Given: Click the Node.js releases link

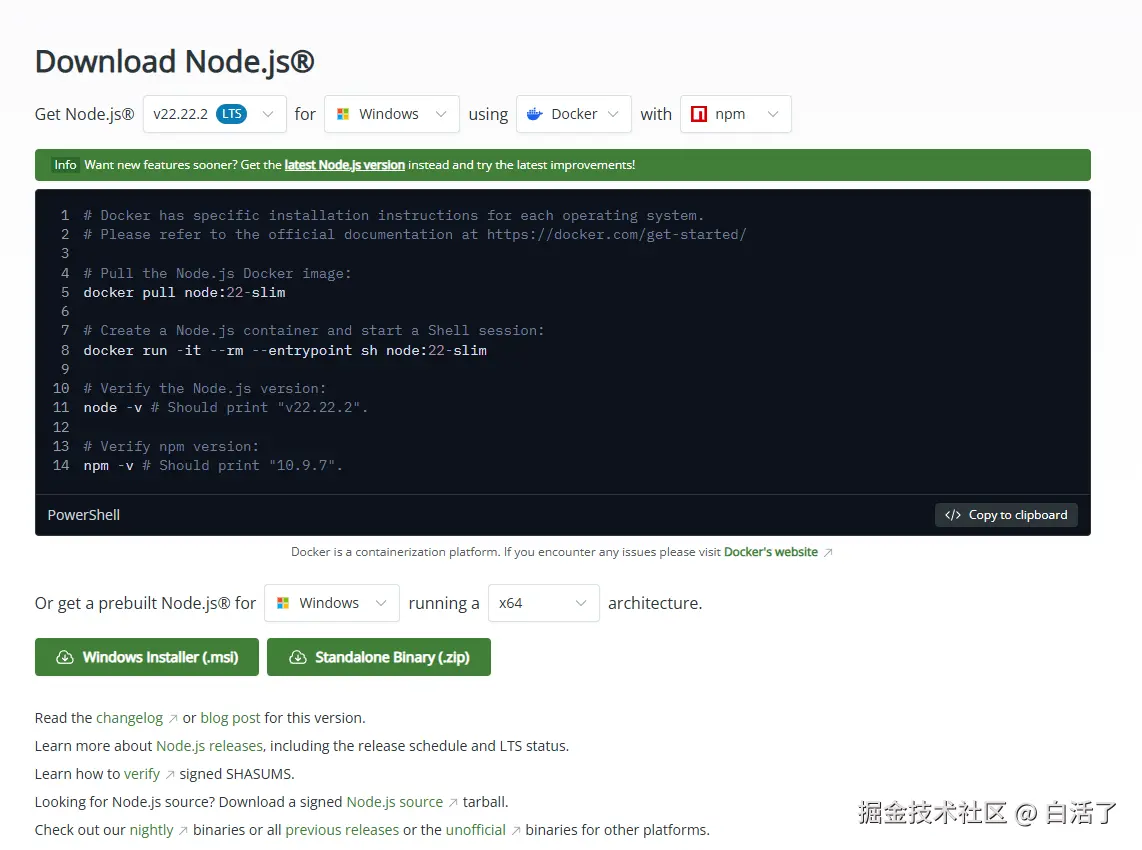Looking at the screenshot, I should pyautogui.click(x=209, y=745).
